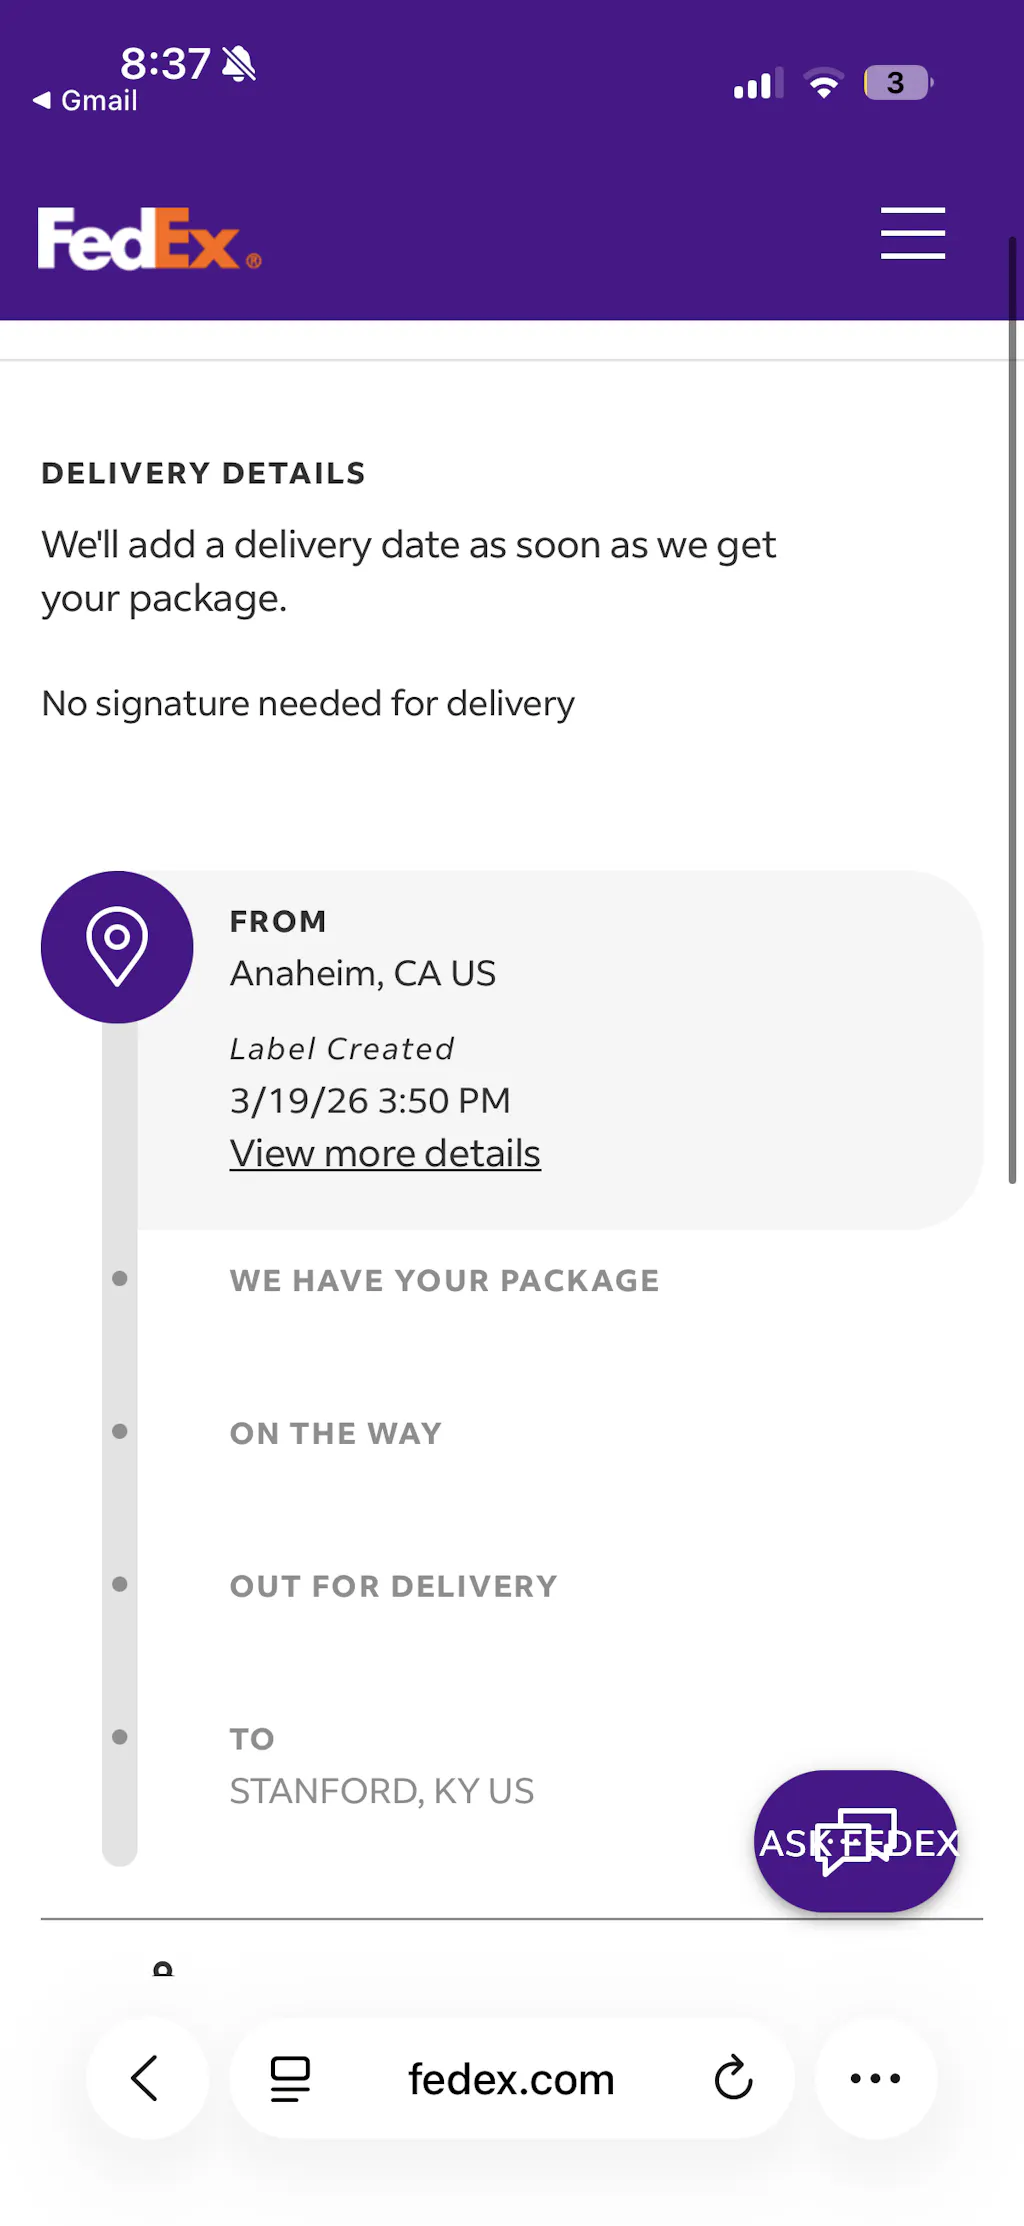Open the FedEx hamburger menu
The height and width of the screenshot is (2226, 1024).
(912, 234)
